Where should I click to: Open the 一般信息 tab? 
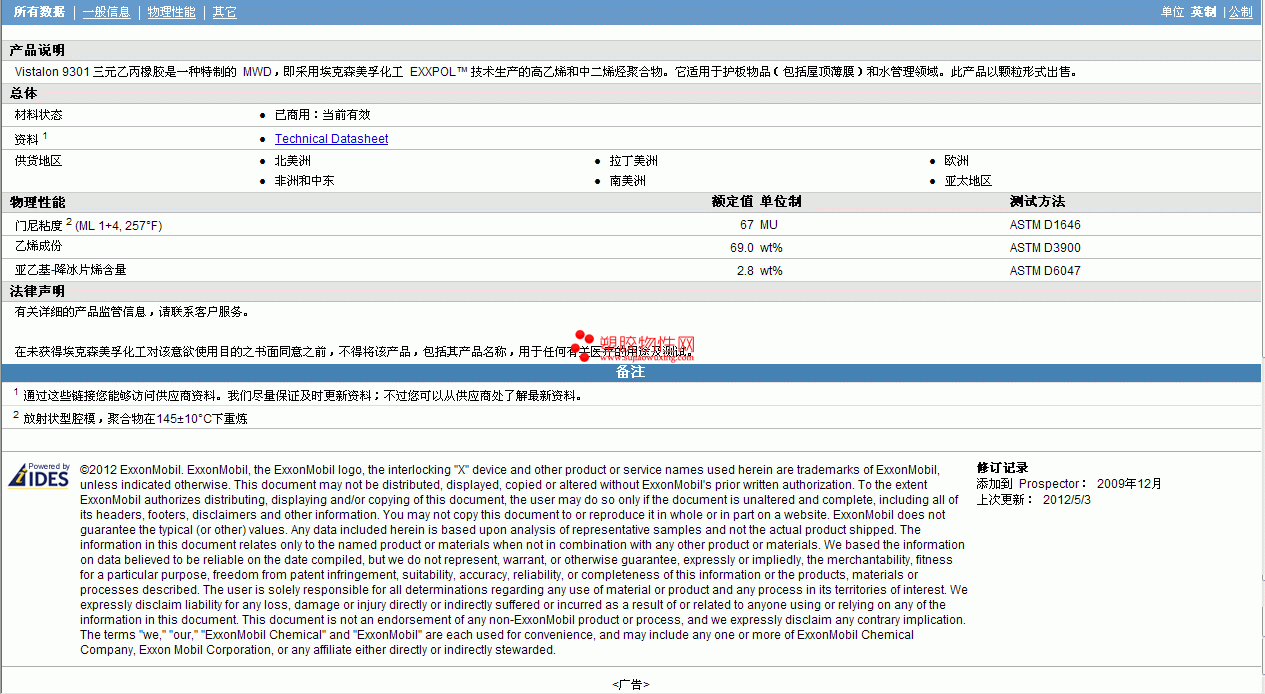(107, 12)
